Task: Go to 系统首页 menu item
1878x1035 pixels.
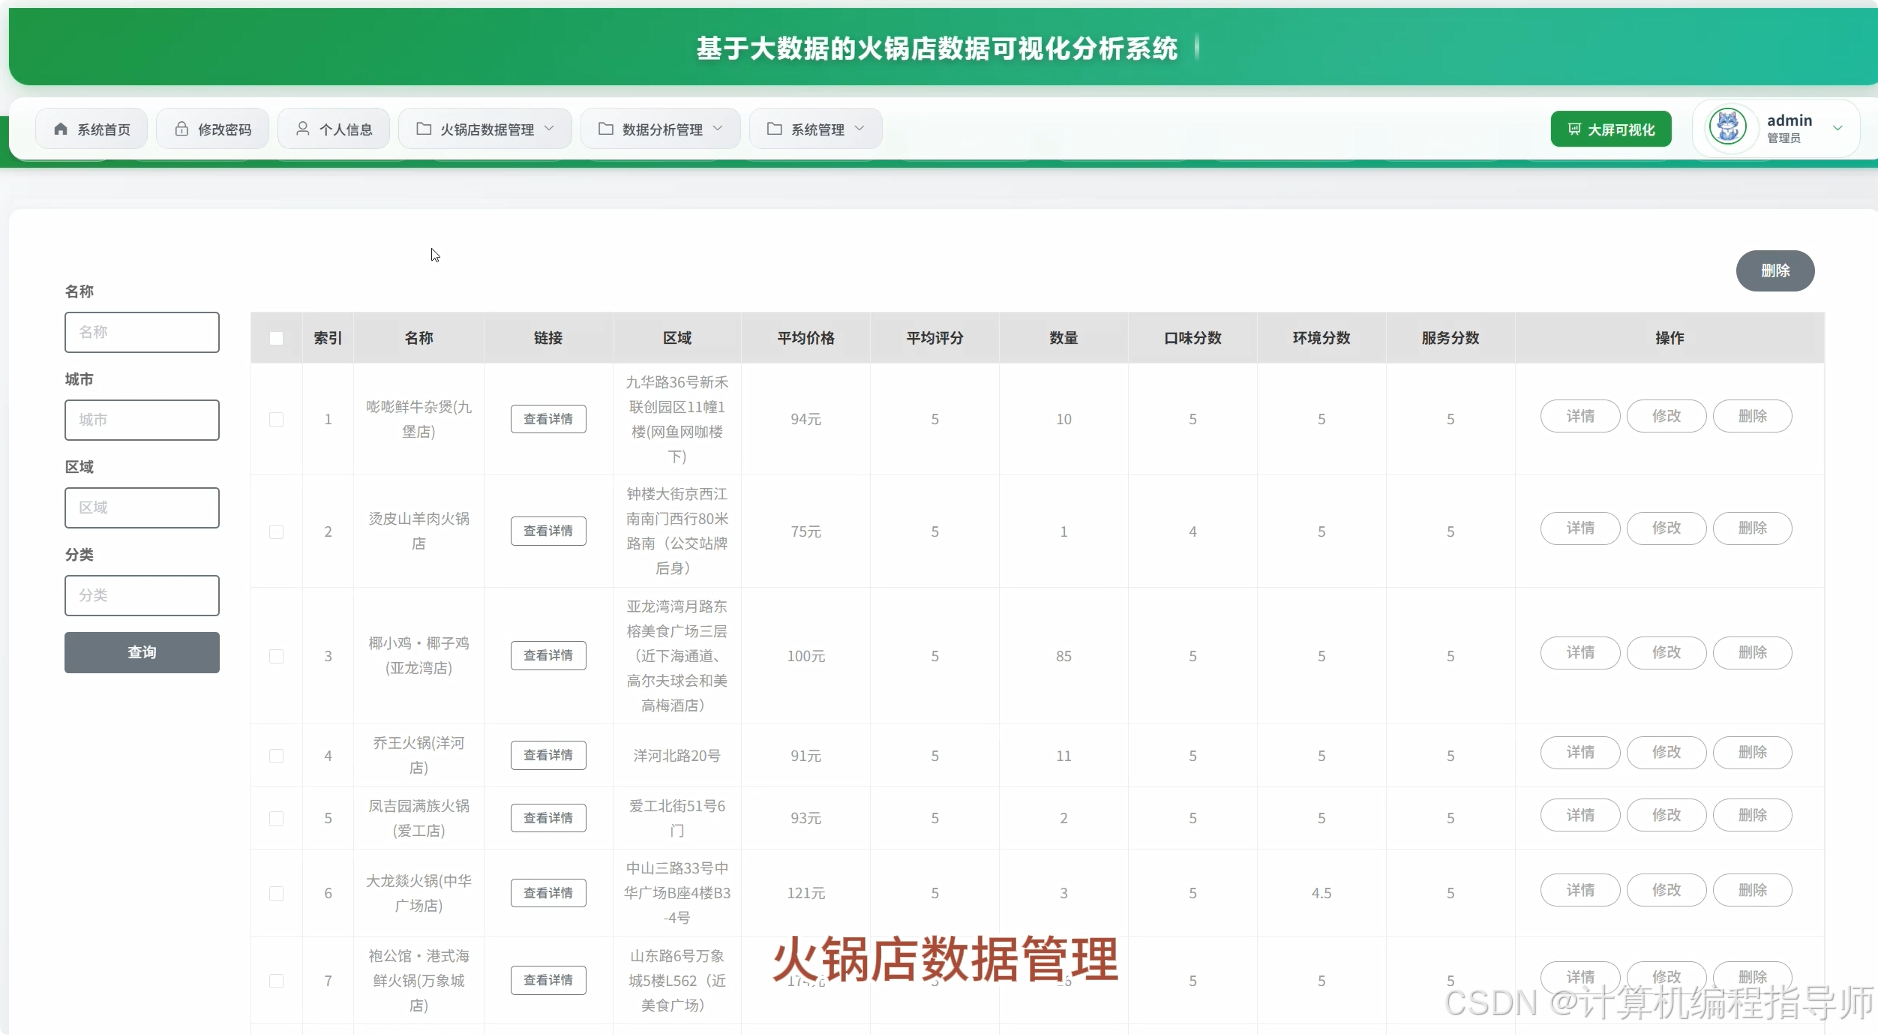Action: (91, 129)
